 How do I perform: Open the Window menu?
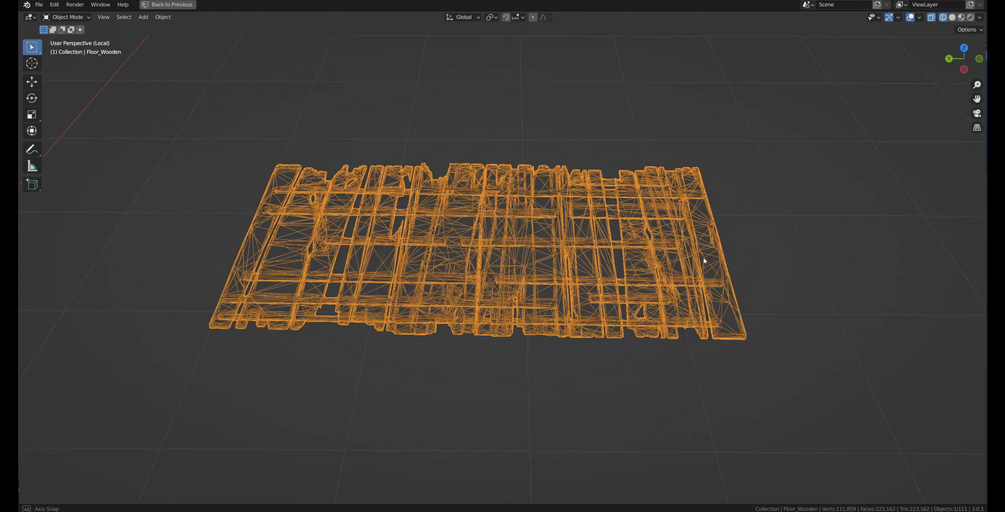(x=100, y=4)
